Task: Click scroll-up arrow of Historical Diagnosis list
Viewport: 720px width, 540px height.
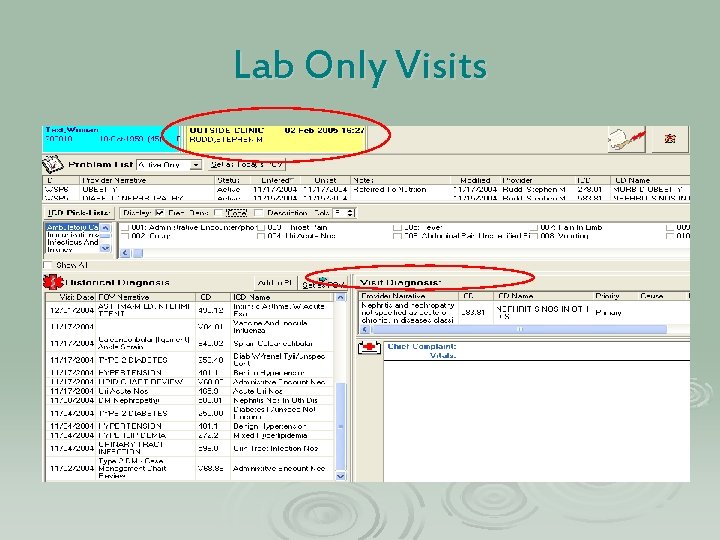Action: [340, 298]
